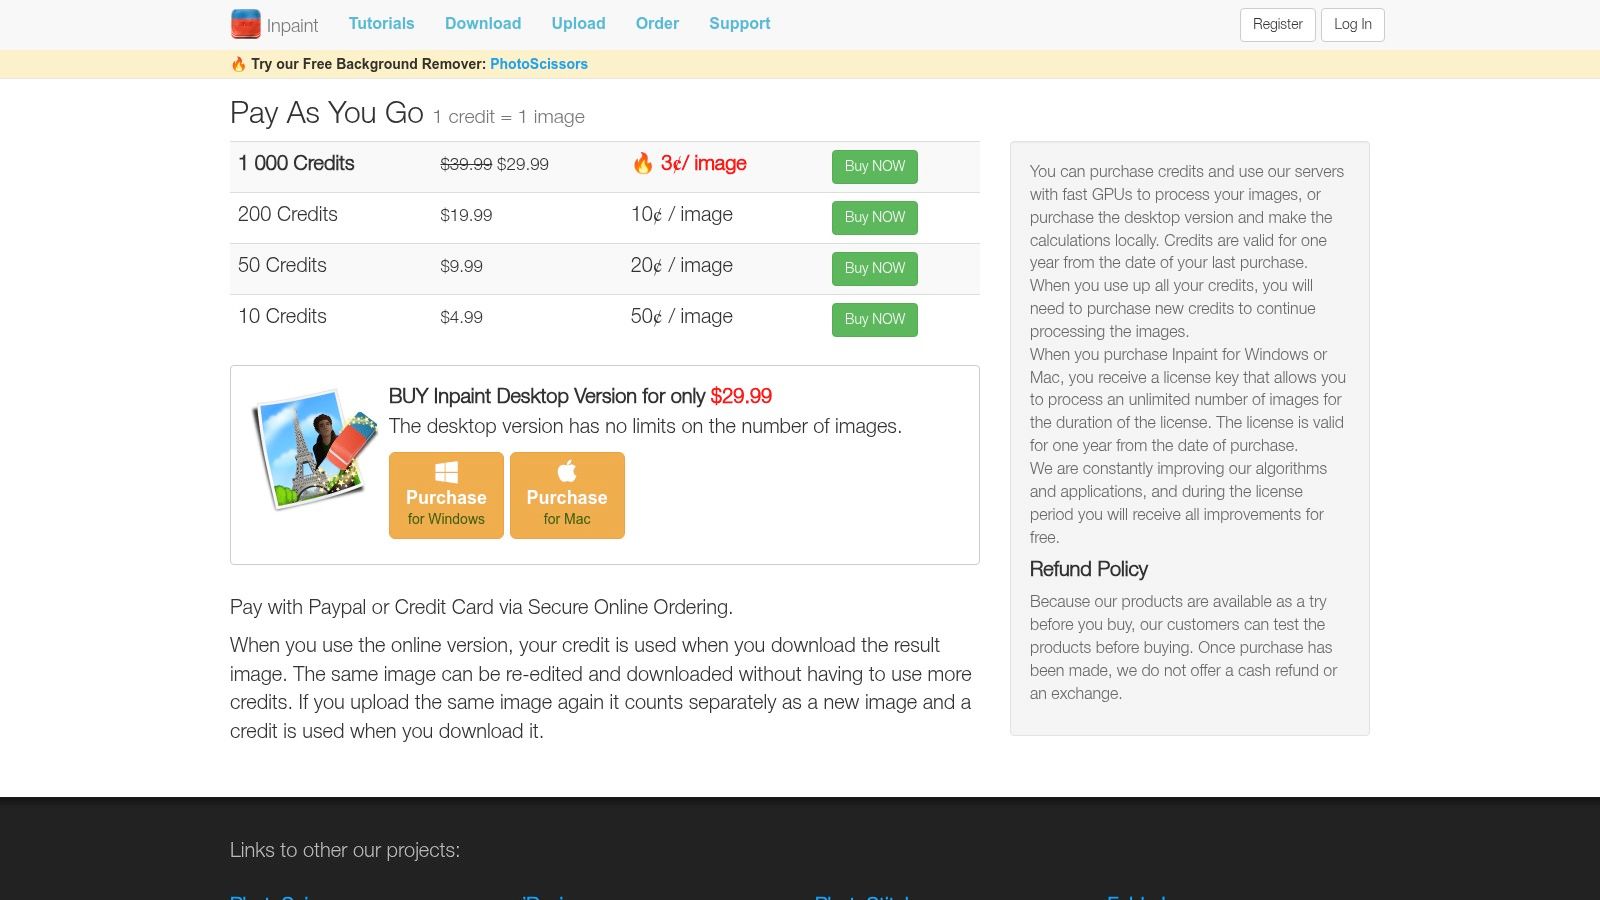This screenshot has height=900, width=1600.
Task: Click the Inpaint brand name text
Action: coord(292,26)
